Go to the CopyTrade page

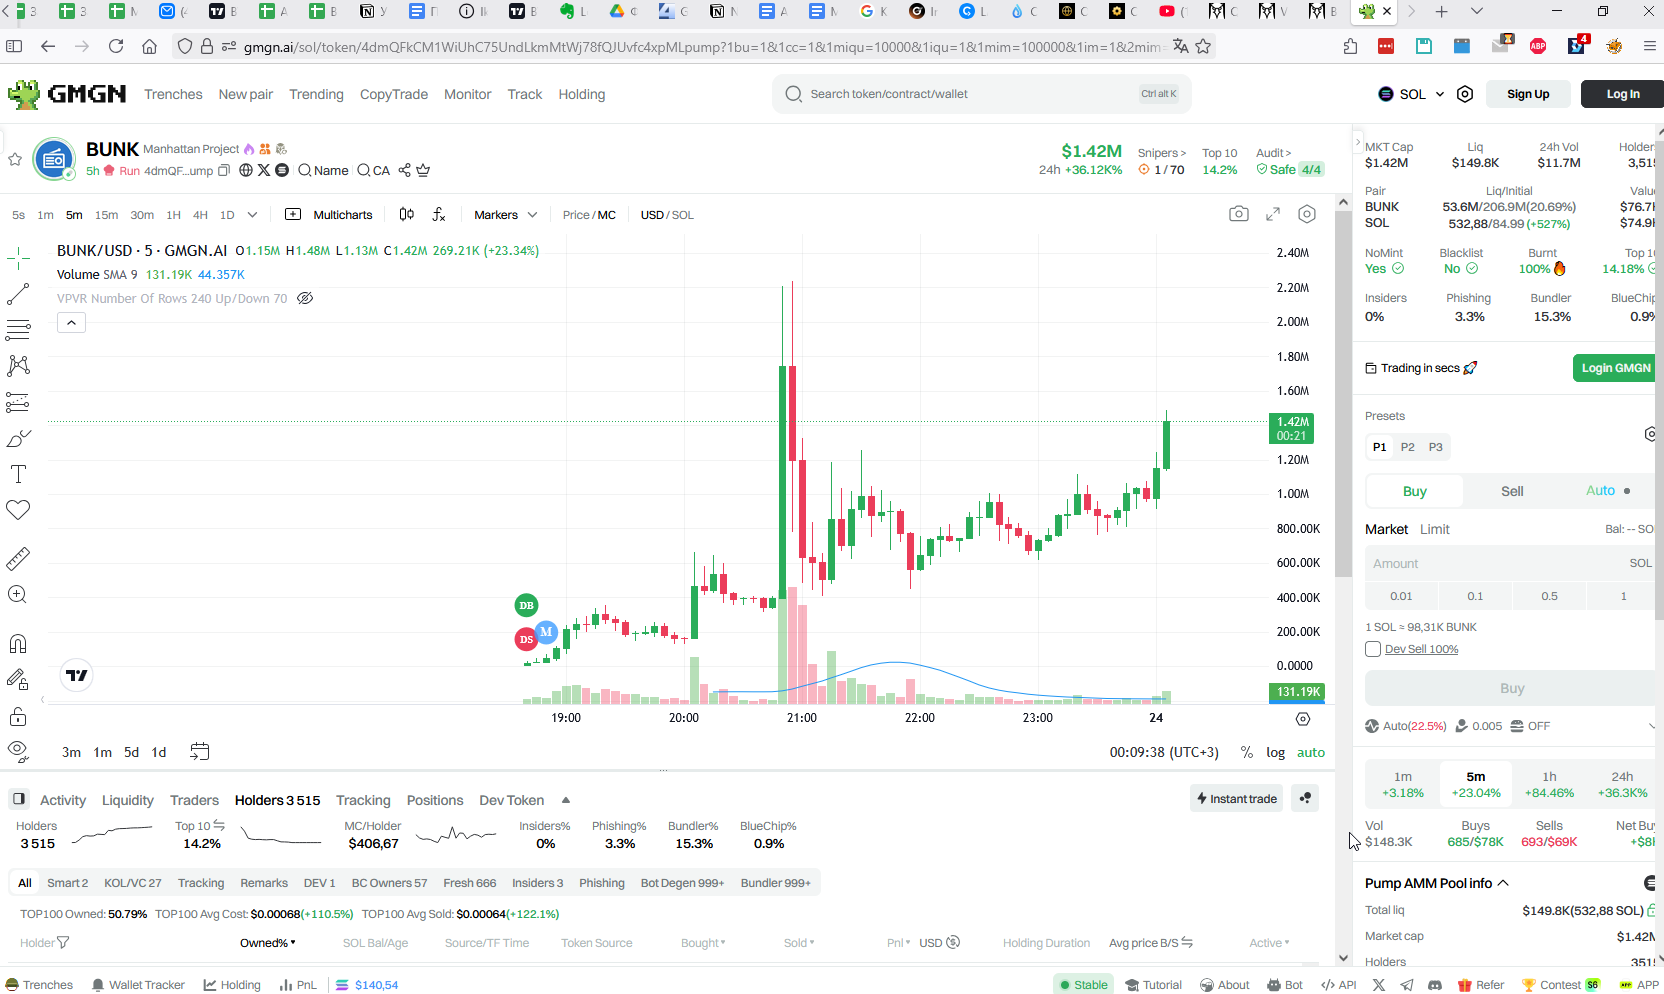click(x=394, y=94)
